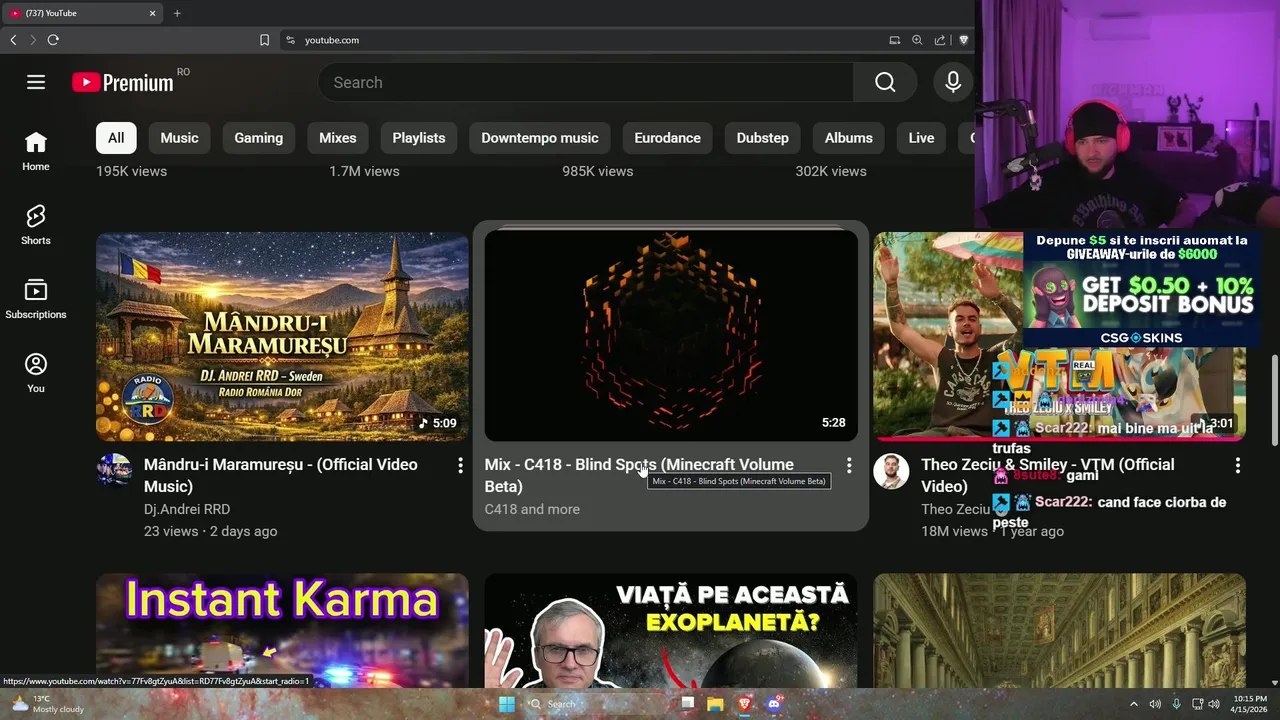Bookmark this page in address bar
Image resolution: width=1280 pixels, height=720 pixels.
tap(264, 40)
